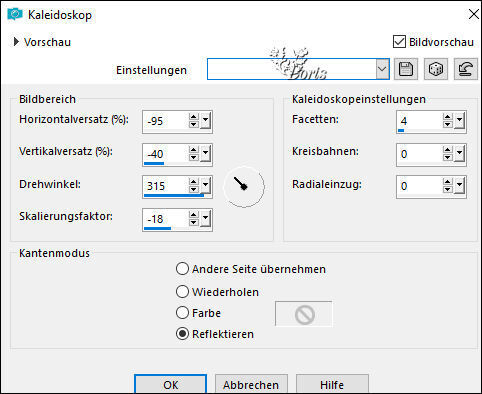Click the save preset floppy disk icon

[406, 69]
